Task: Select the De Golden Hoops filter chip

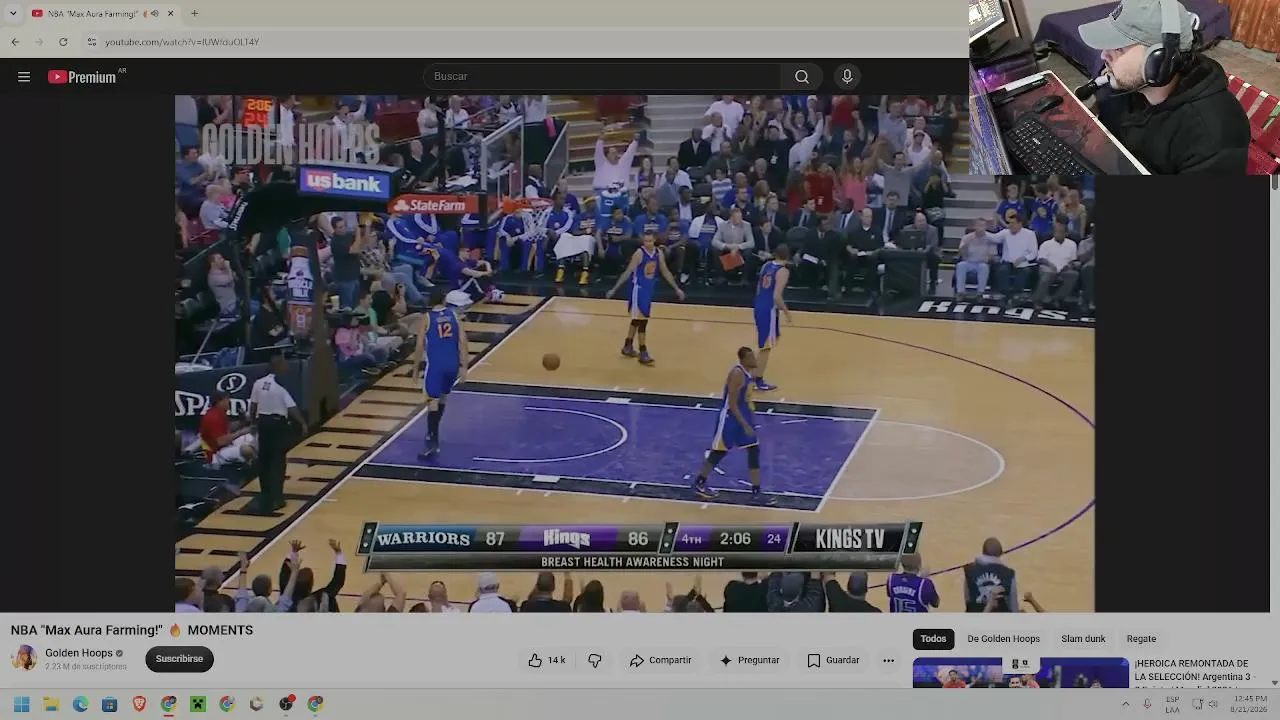Action: tap(1003, 639)
